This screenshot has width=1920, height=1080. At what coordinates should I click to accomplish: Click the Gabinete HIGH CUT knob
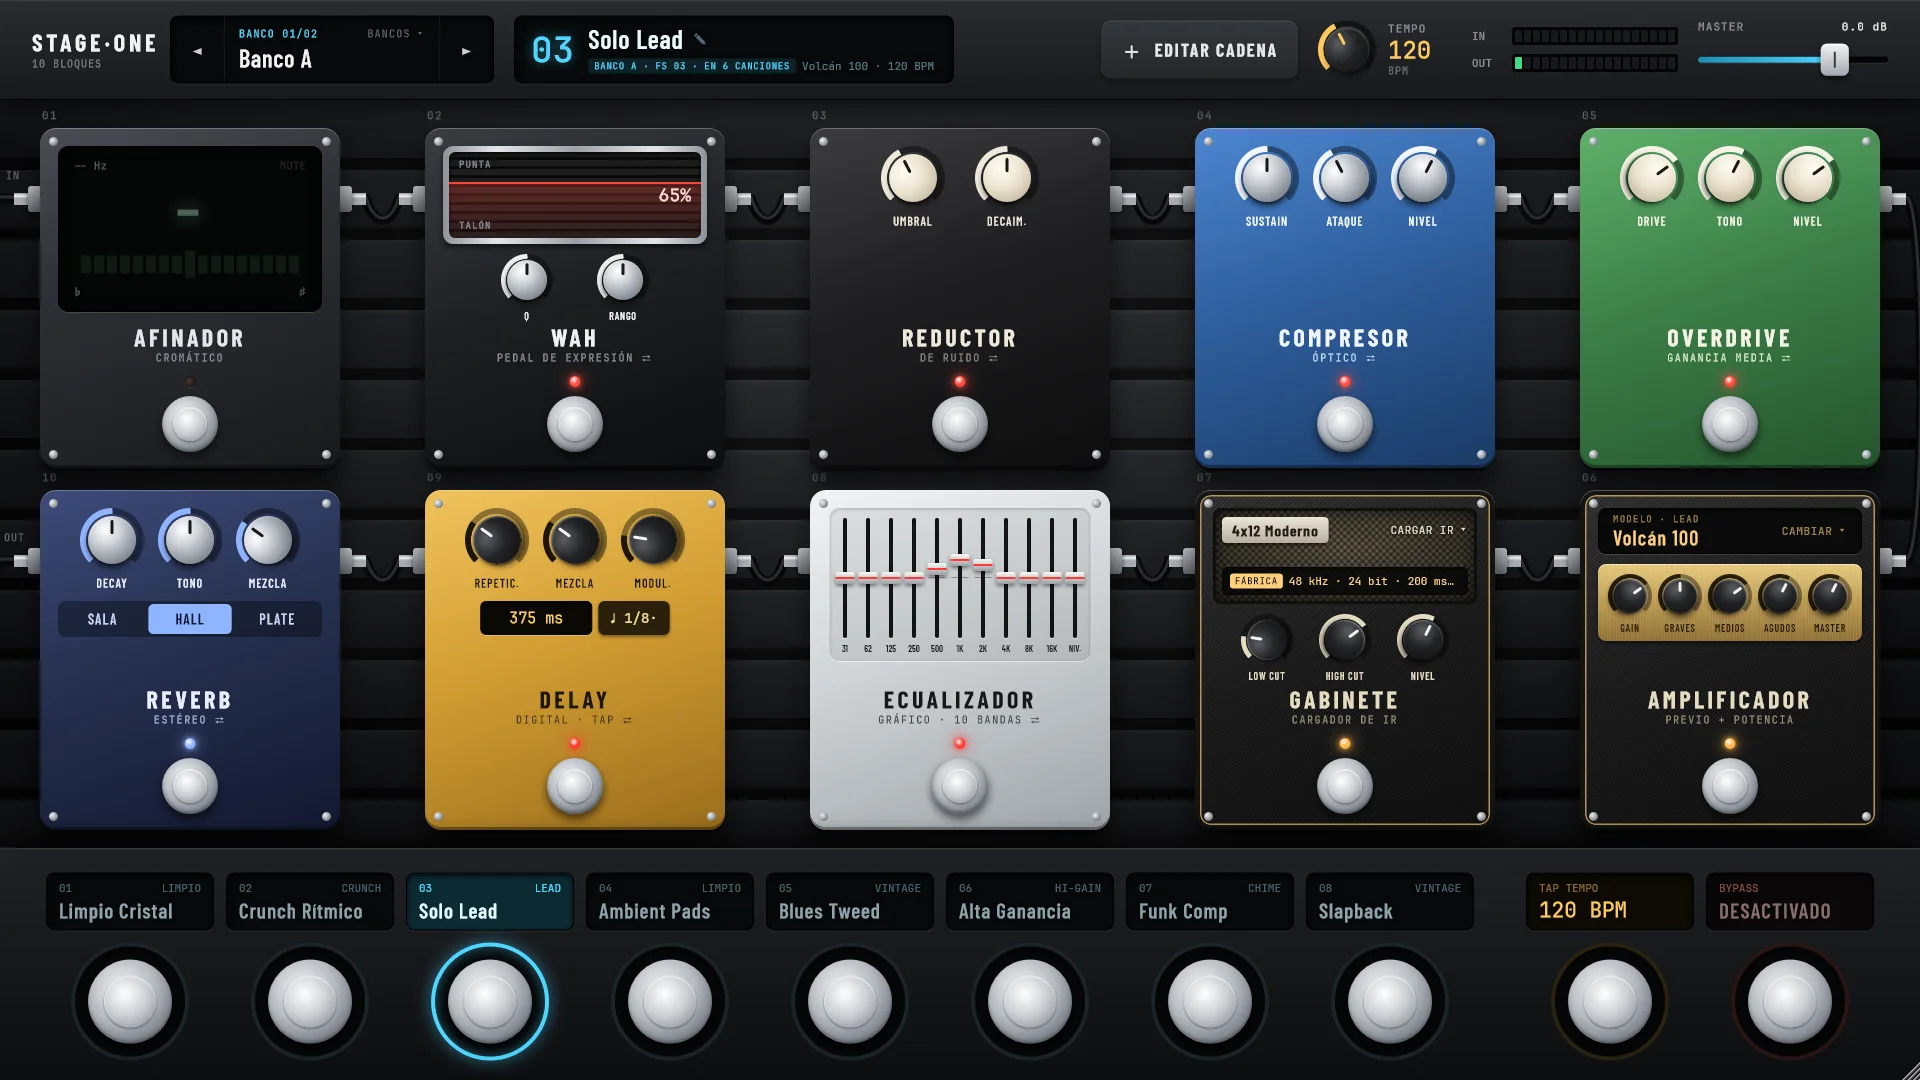(1344, 639)
